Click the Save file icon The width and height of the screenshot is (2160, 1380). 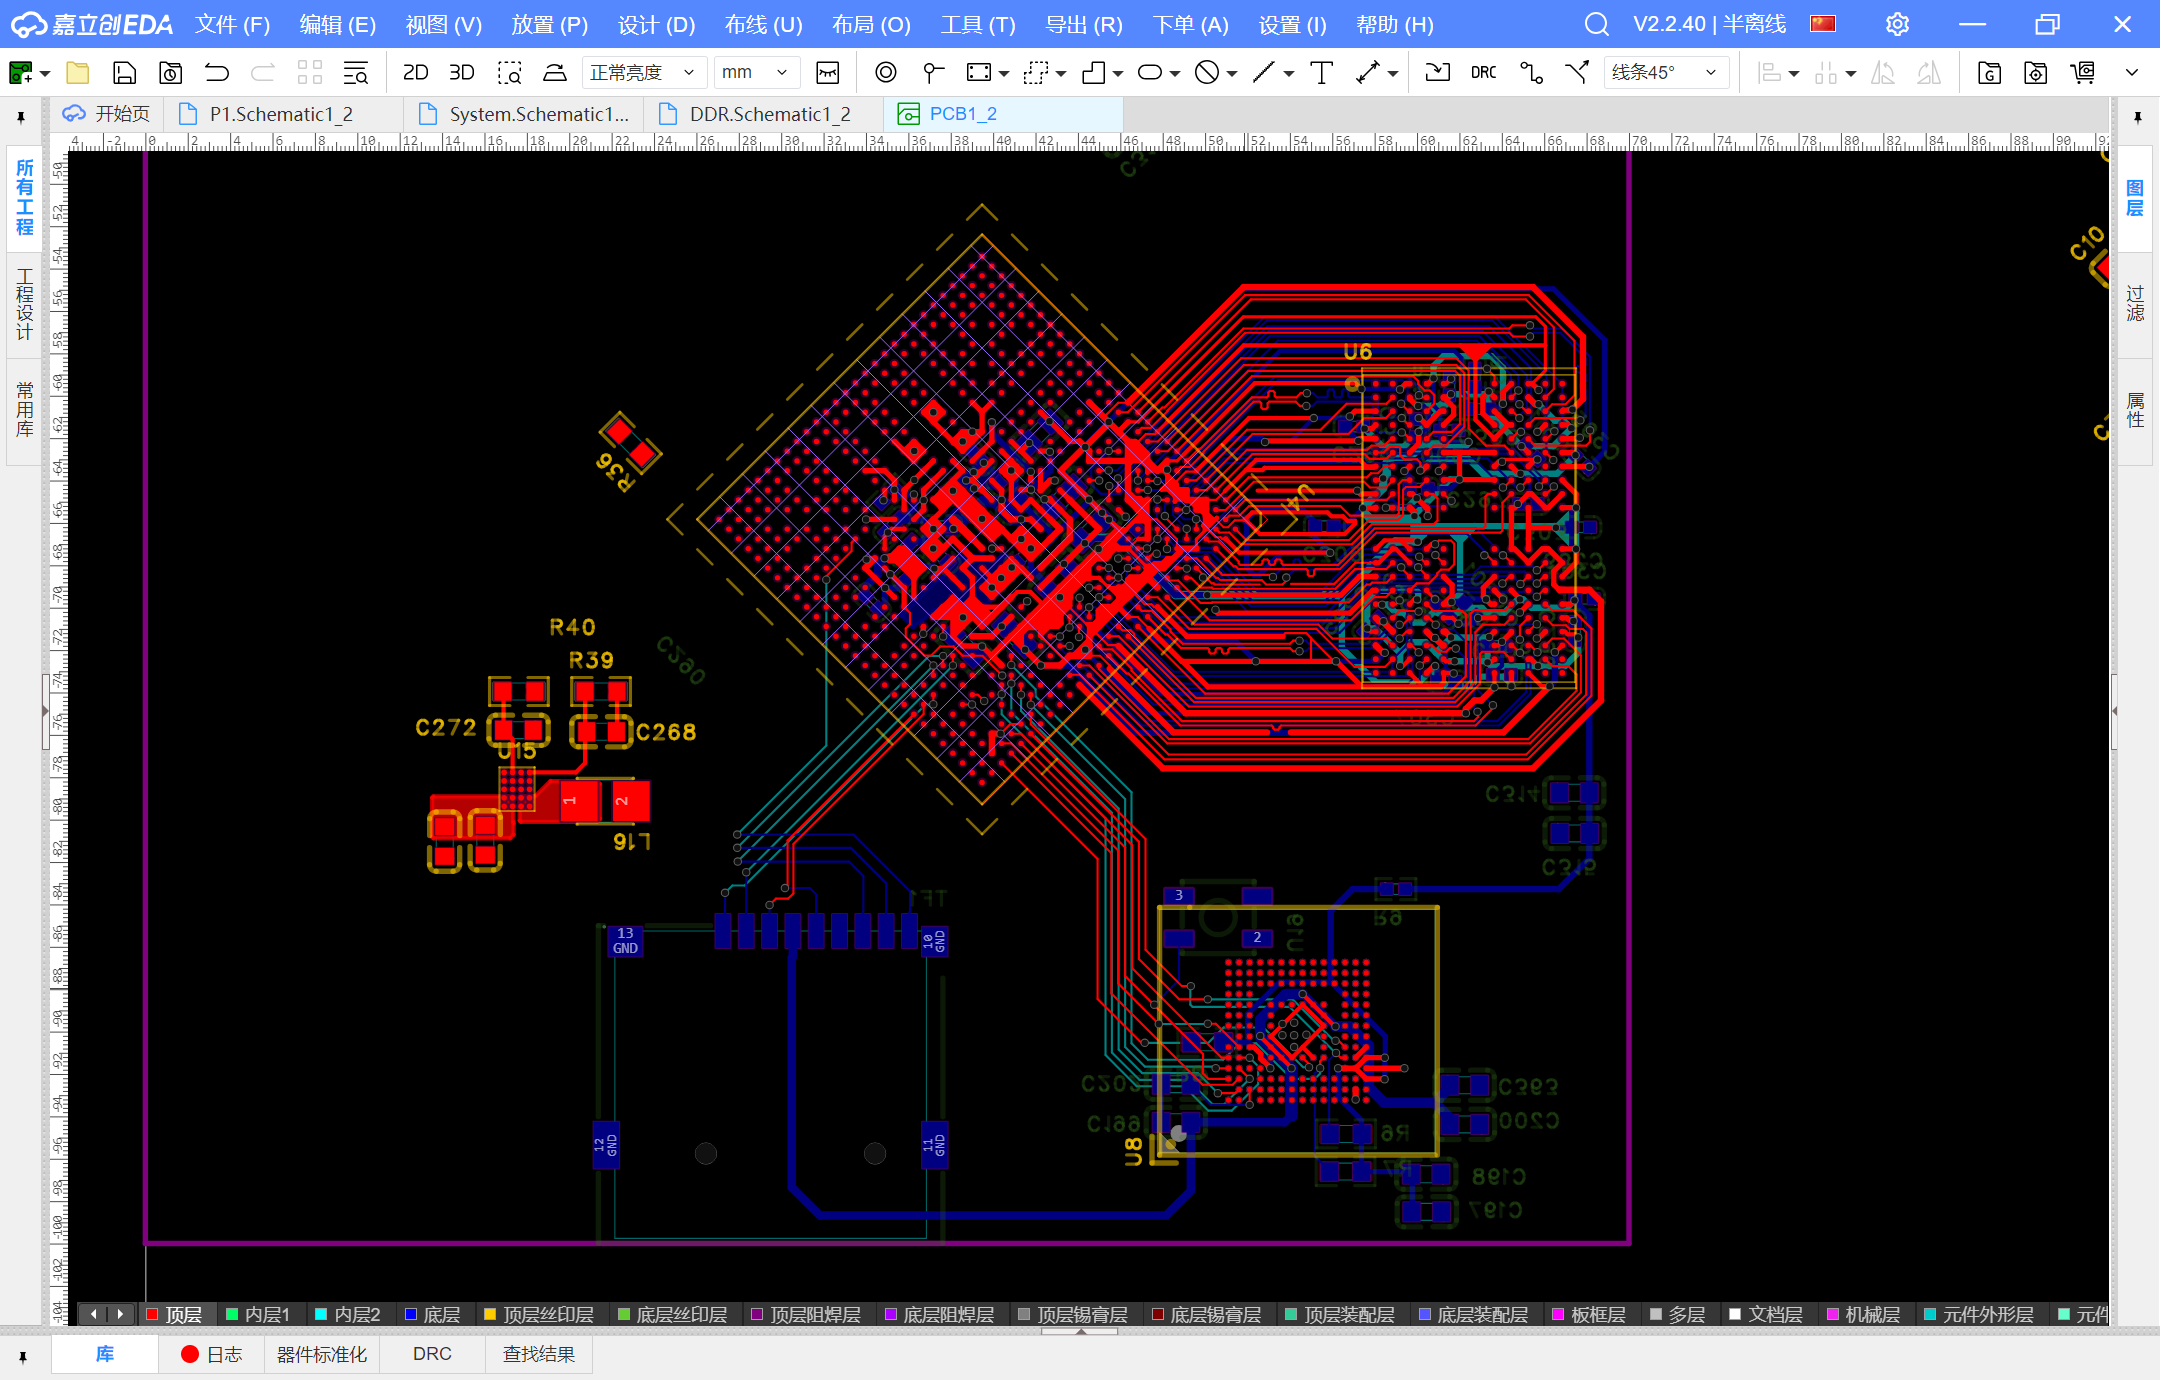coord(124,73)
